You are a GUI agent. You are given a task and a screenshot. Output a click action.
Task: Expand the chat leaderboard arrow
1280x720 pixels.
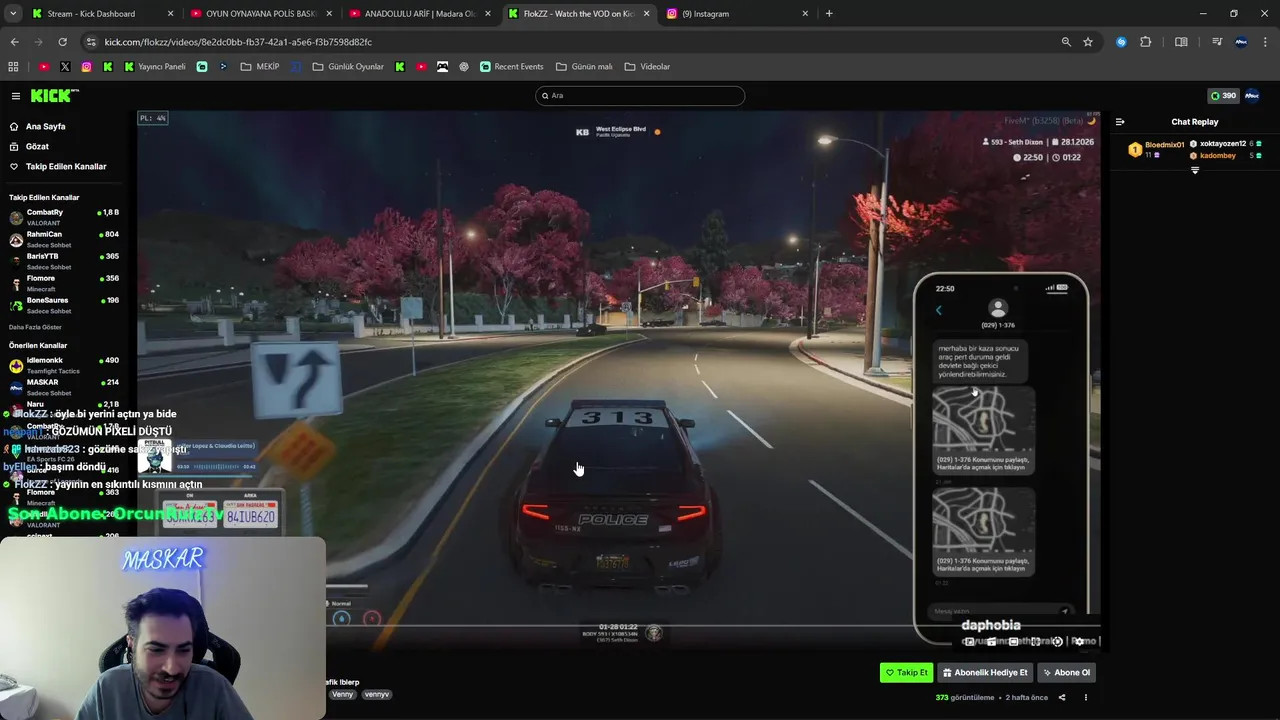pyautogui.click(x=1195, y=171)
